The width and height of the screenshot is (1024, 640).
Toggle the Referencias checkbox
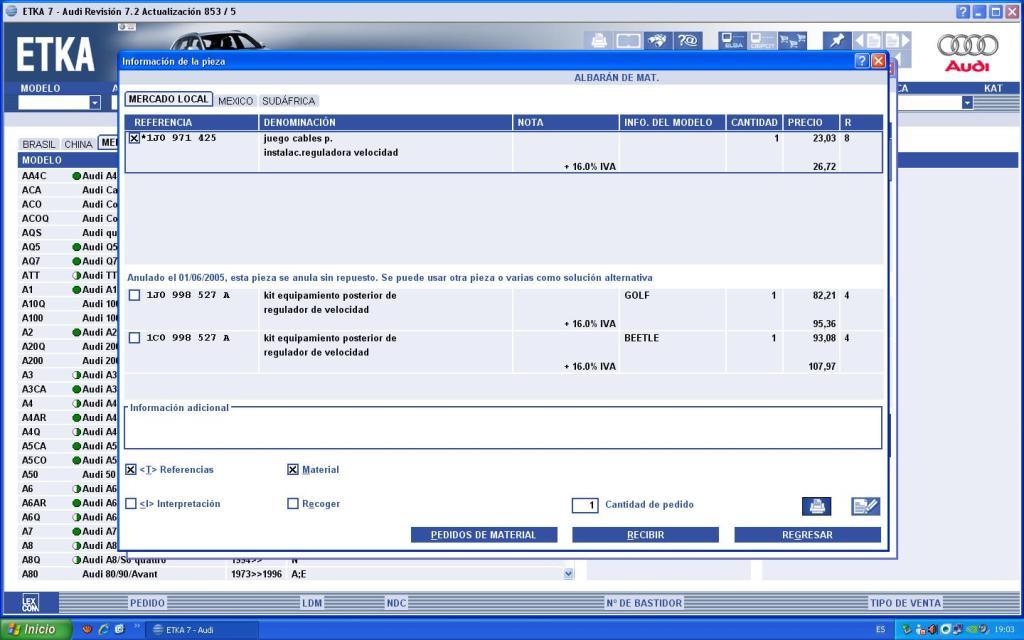tap(131, 470)
